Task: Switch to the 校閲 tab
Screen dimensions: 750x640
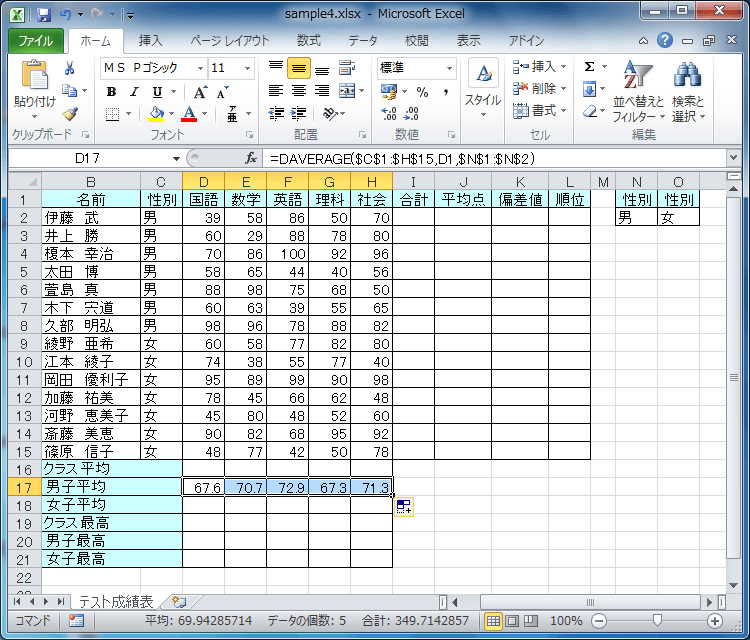Action: tap(417, 41)
